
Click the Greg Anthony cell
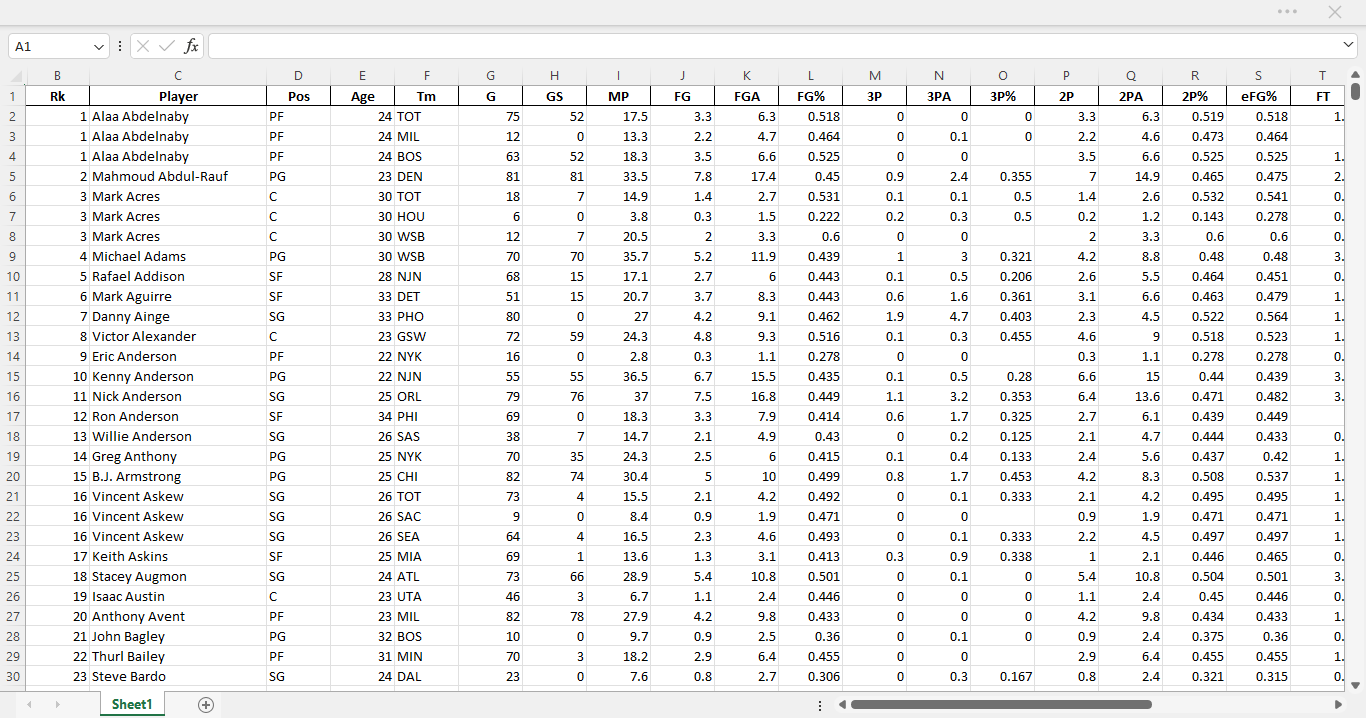pos(178,456)
